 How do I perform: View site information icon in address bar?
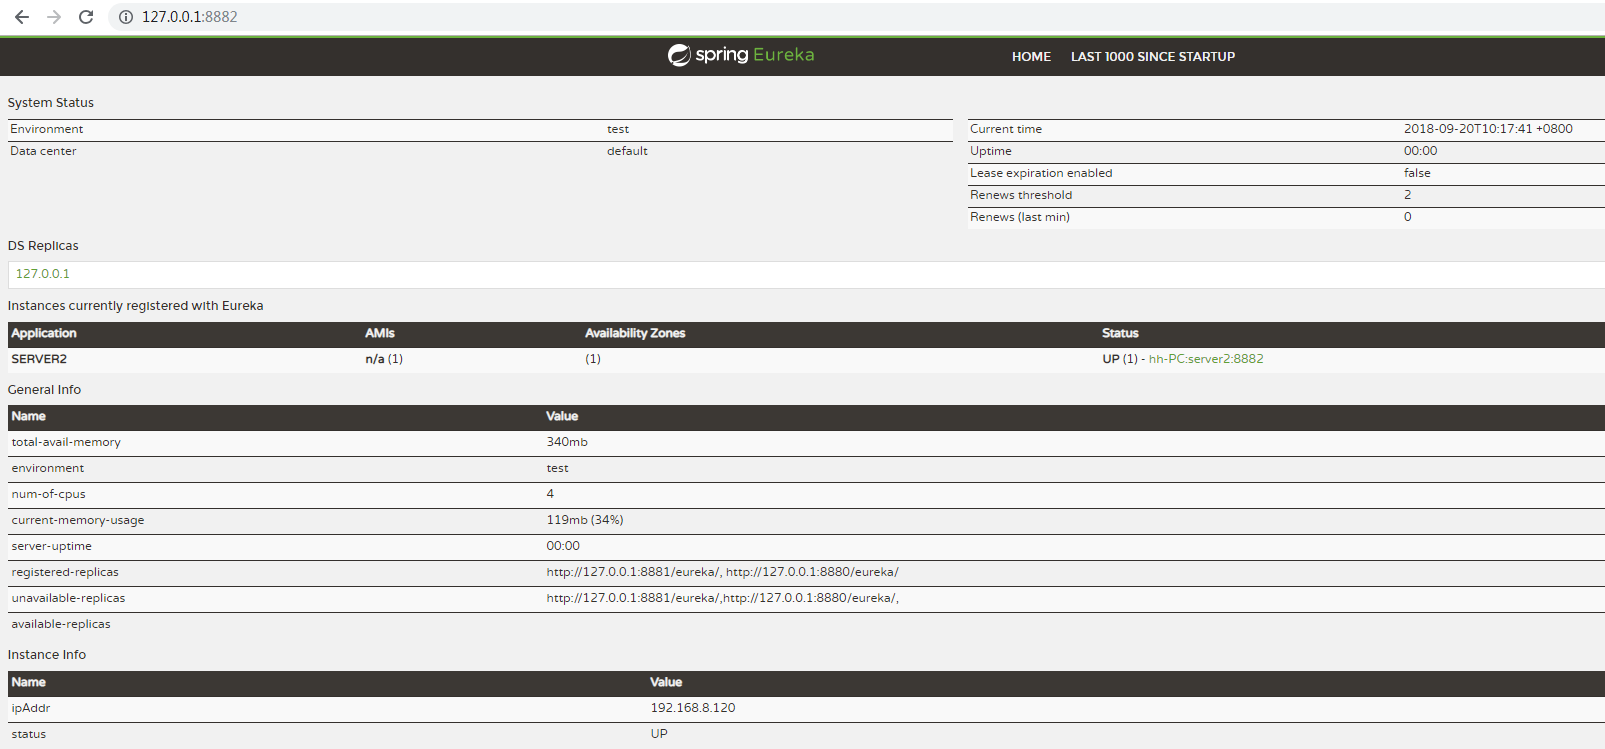coord(126,17)
